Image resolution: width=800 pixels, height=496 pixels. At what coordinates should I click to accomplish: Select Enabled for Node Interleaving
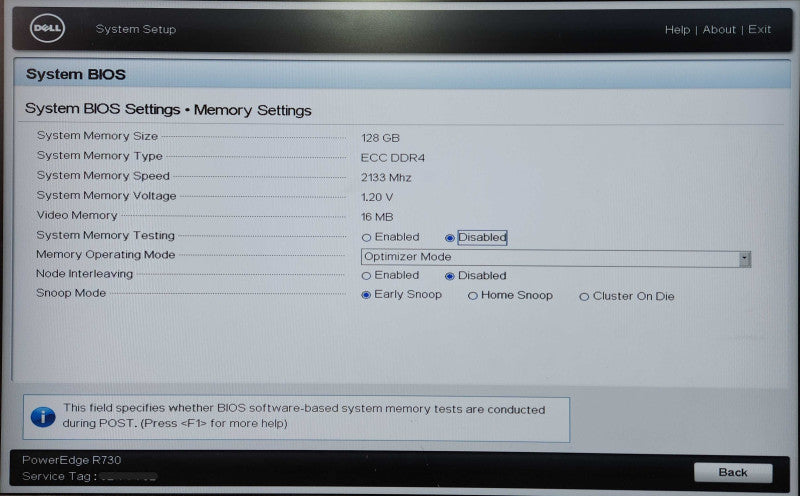(x=366, y=276)
